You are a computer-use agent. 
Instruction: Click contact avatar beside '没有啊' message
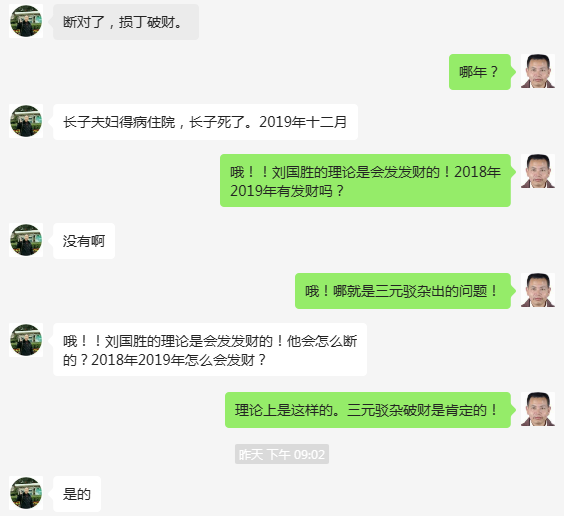click(26, 240)
